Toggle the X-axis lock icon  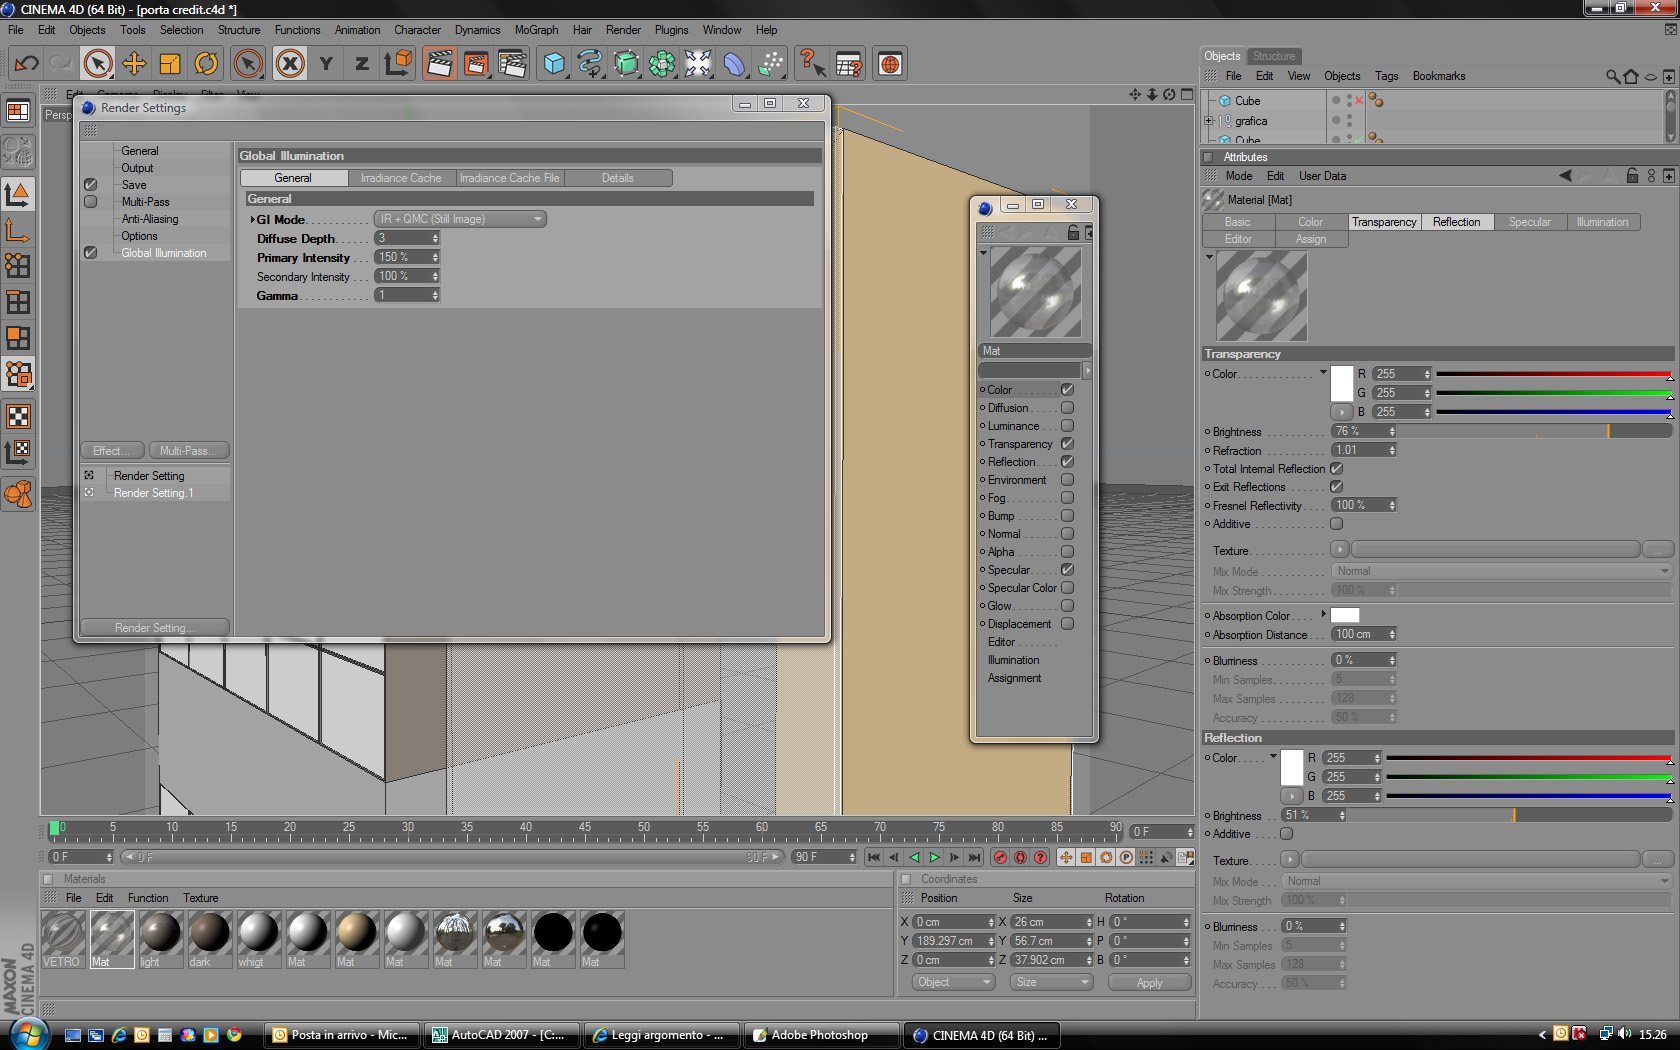(290, 64)
